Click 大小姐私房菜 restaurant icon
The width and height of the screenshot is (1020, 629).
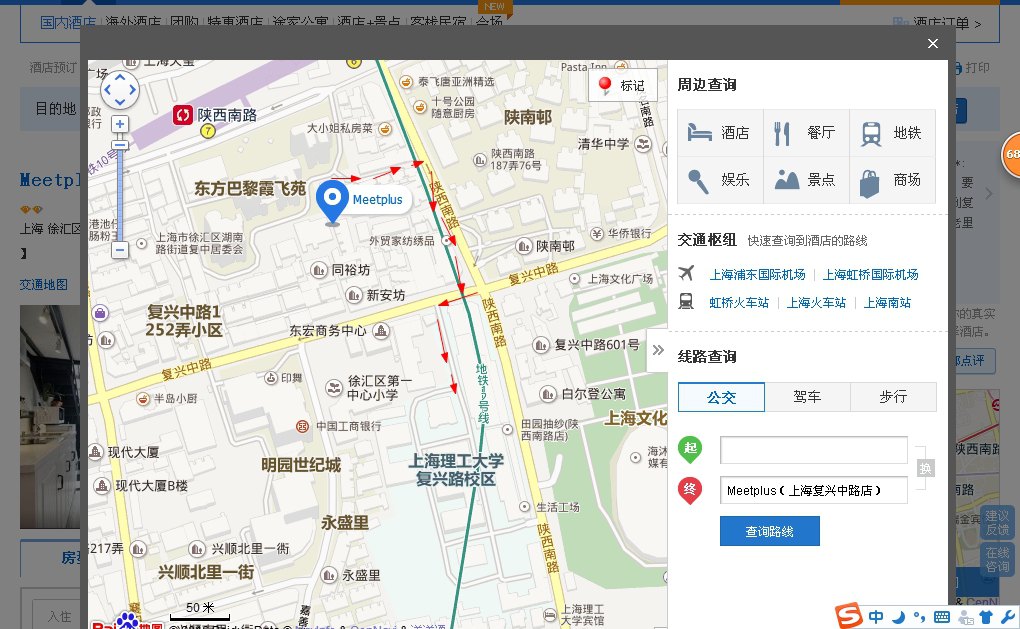(x=385, y=129)
